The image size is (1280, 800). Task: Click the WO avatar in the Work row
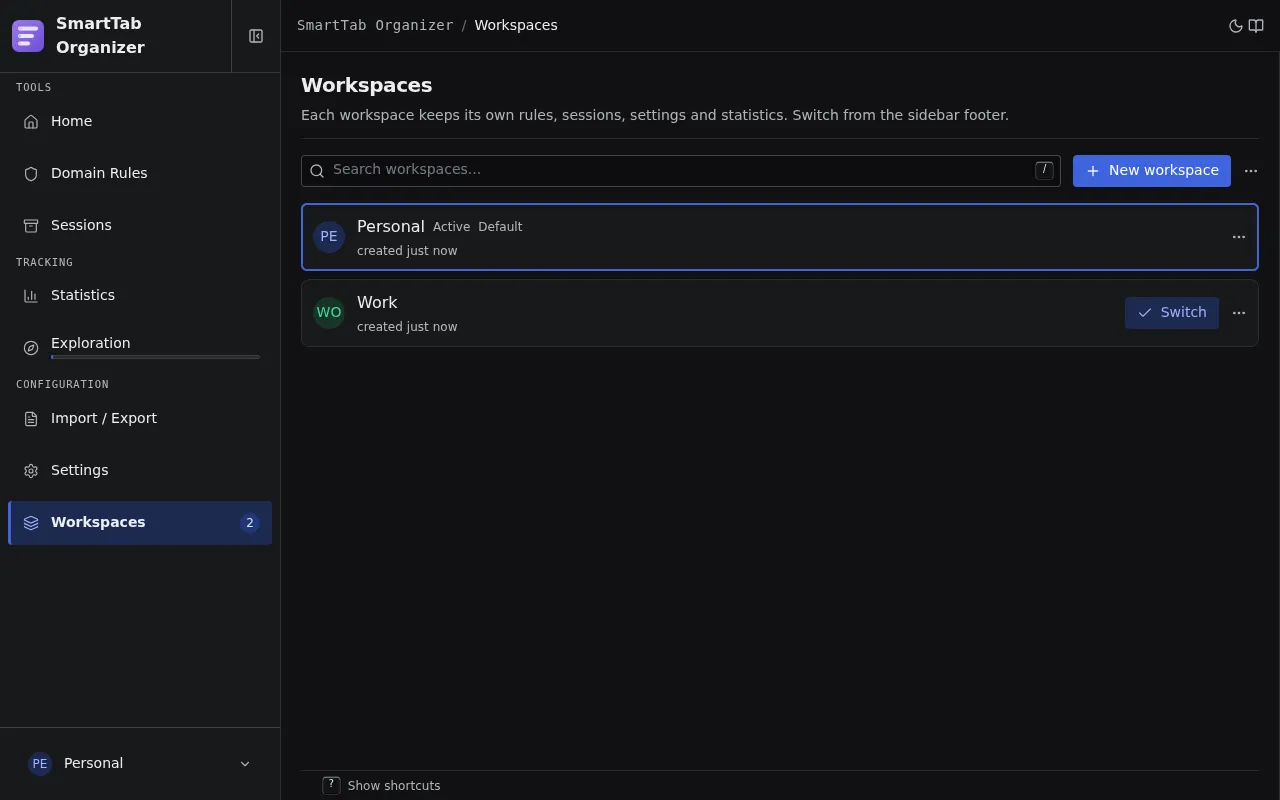[329, 313]
